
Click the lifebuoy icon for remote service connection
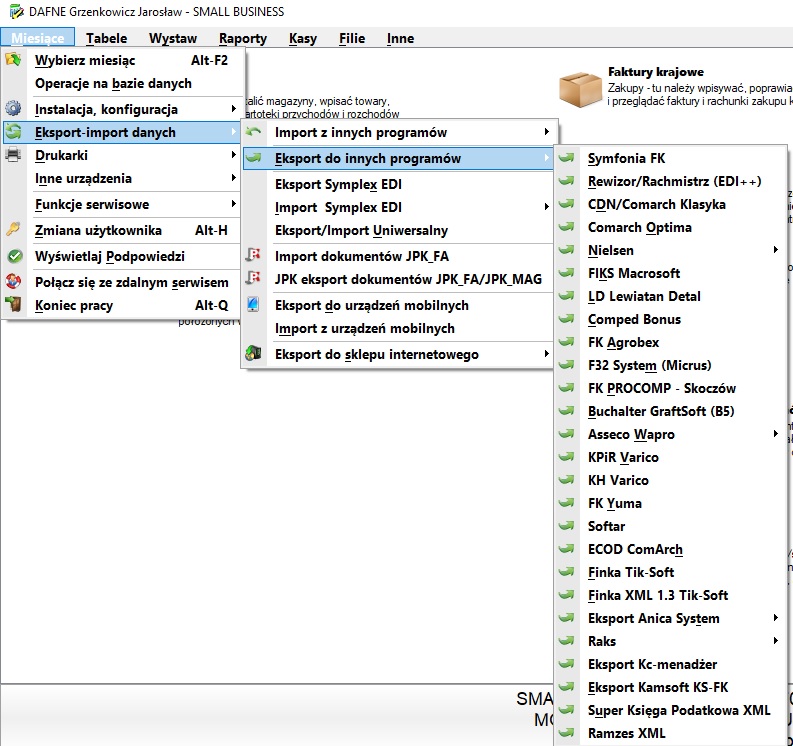(x=13, y=281)
